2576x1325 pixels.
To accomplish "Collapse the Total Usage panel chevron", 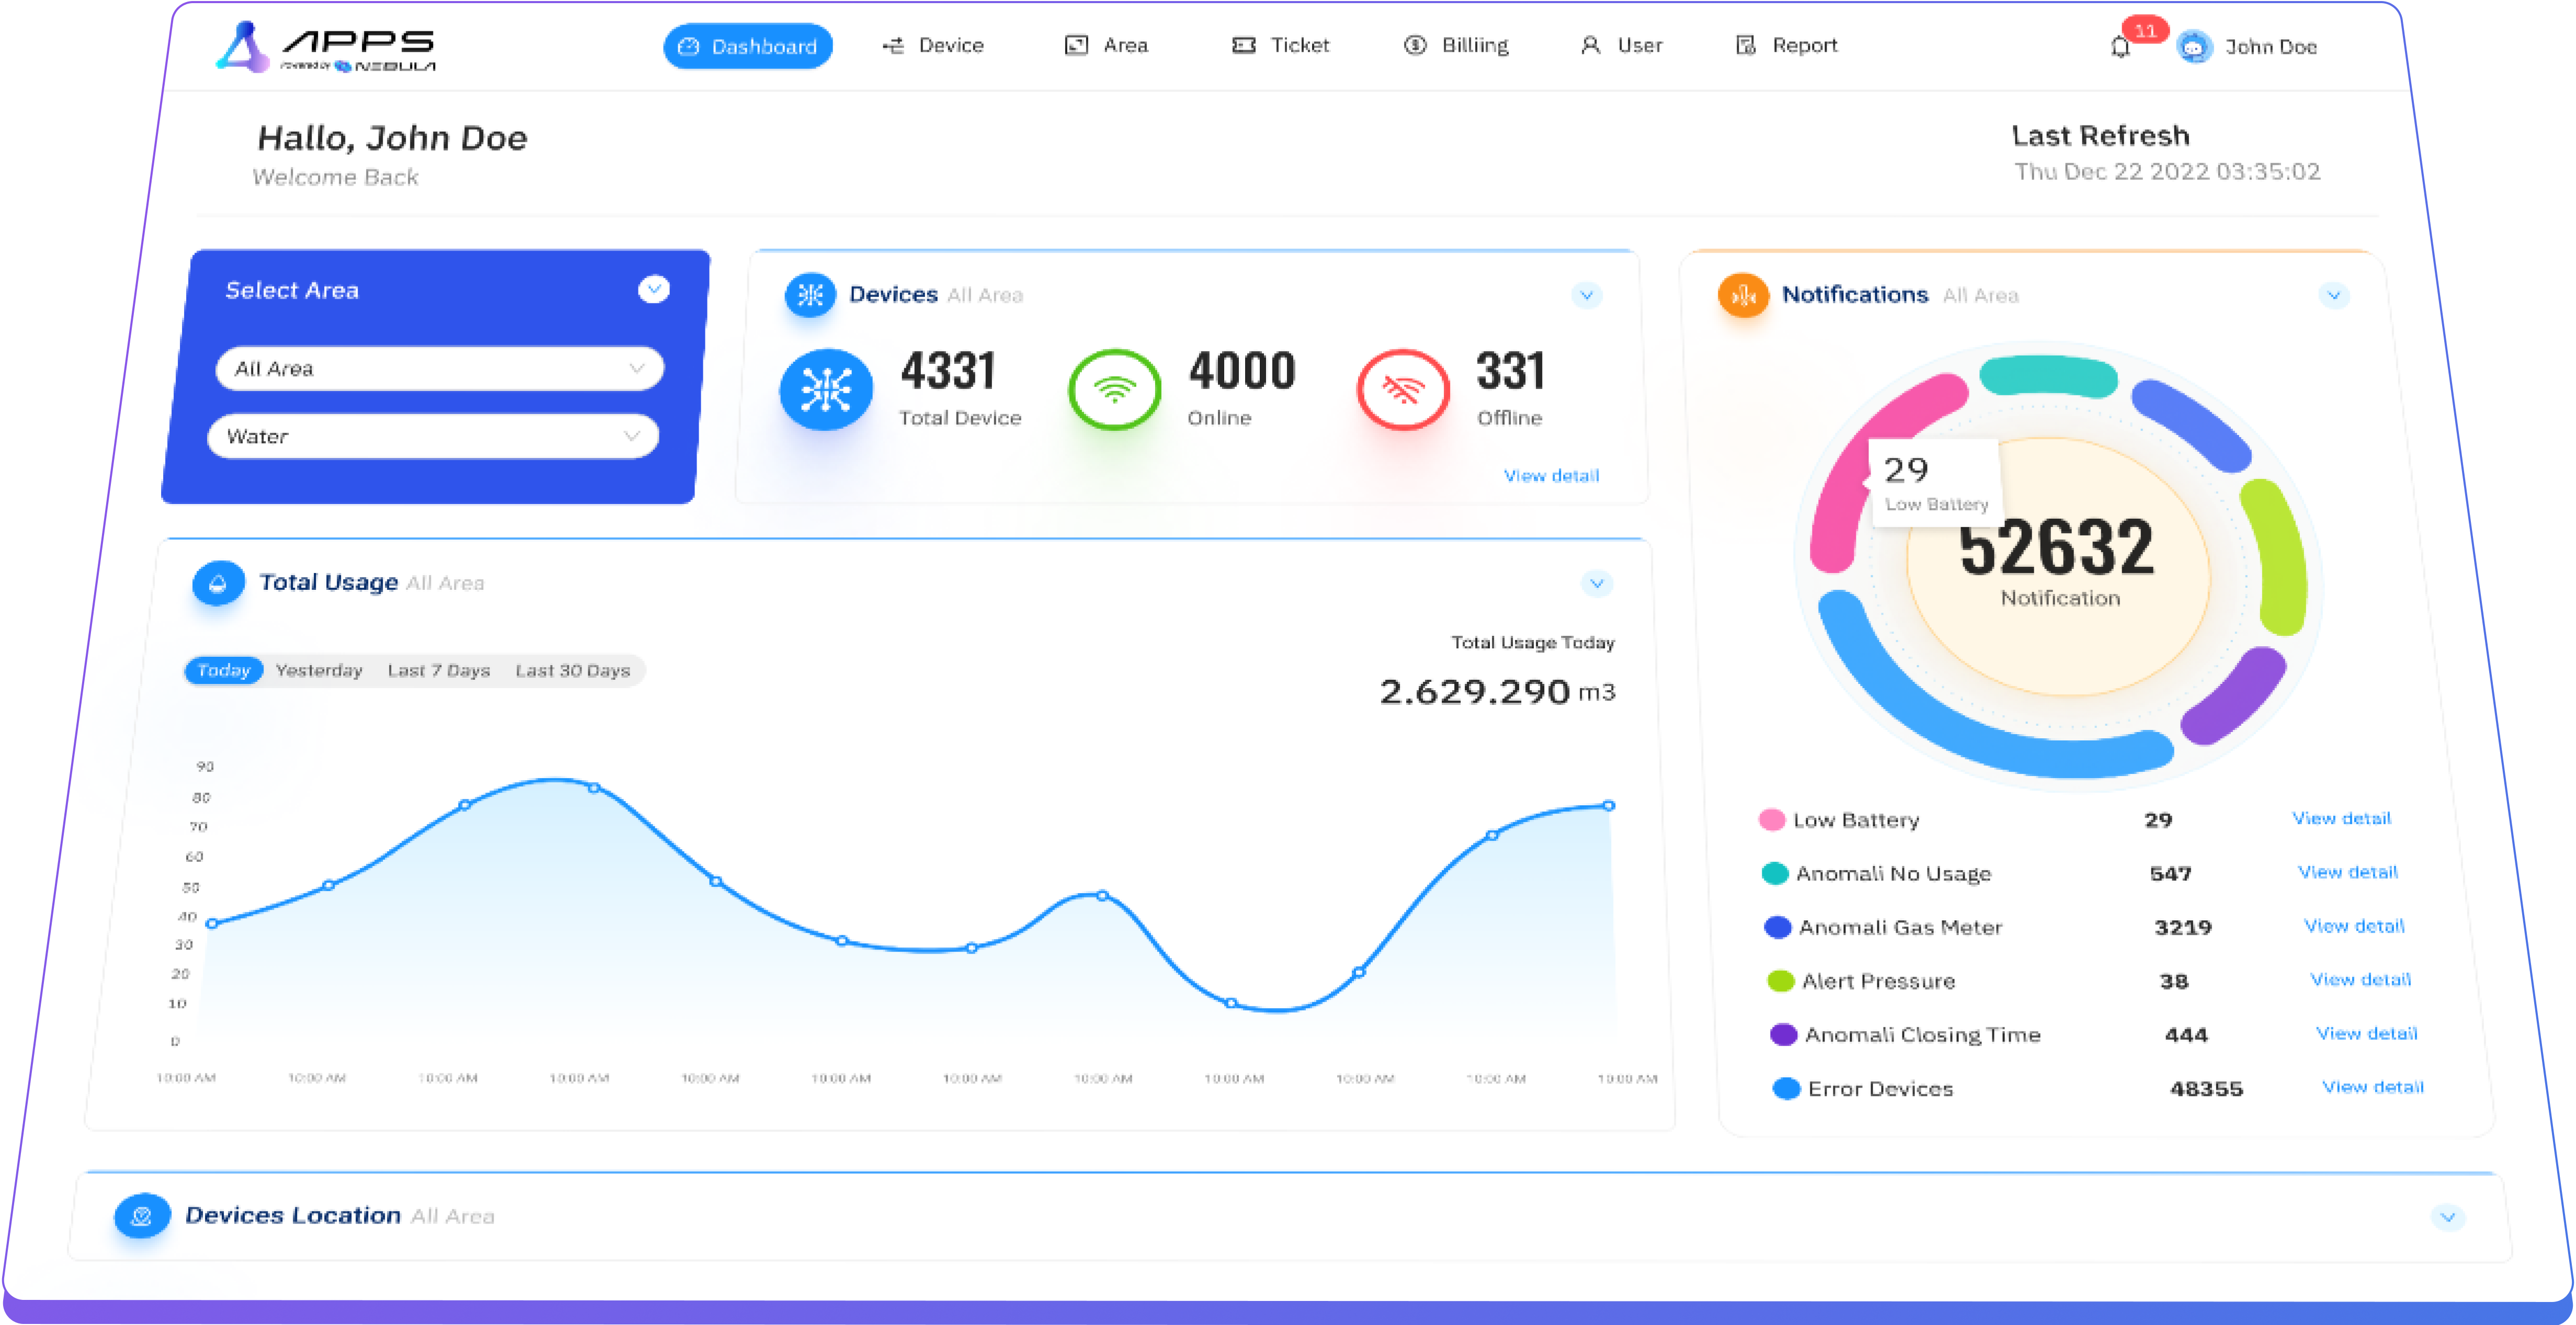I will 1597,583.
